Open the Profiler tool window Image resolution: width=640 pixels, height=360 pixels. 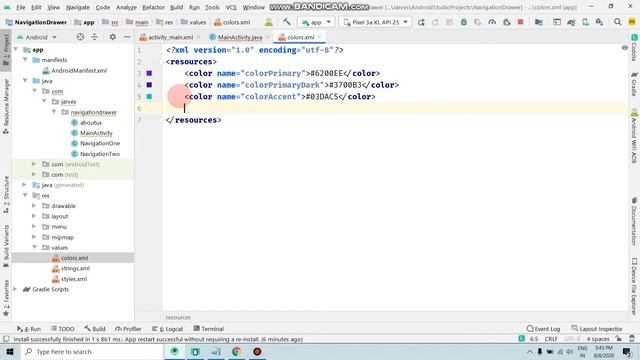point(128,329)
